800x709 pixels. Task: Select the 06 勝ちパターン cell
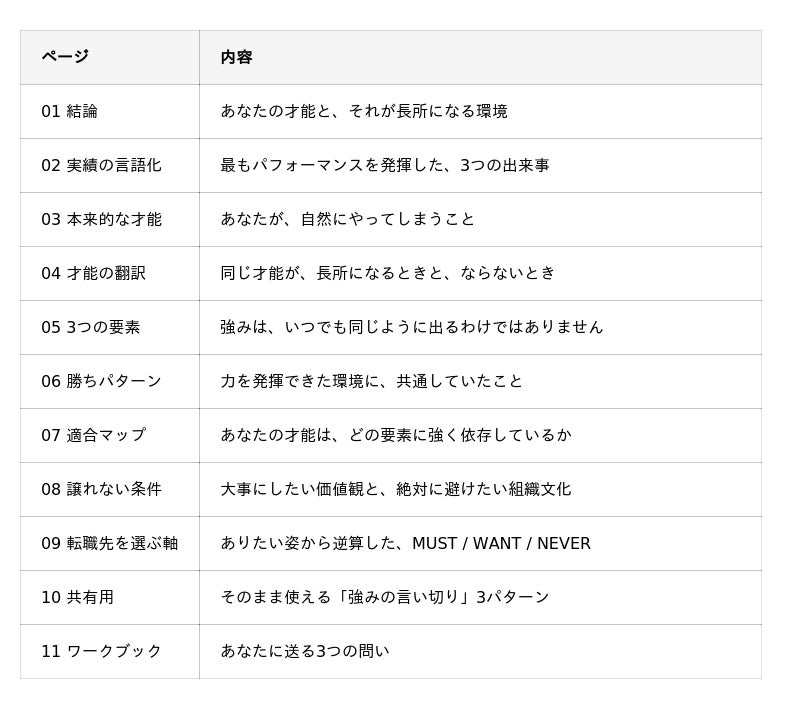(x=110, y=382)
